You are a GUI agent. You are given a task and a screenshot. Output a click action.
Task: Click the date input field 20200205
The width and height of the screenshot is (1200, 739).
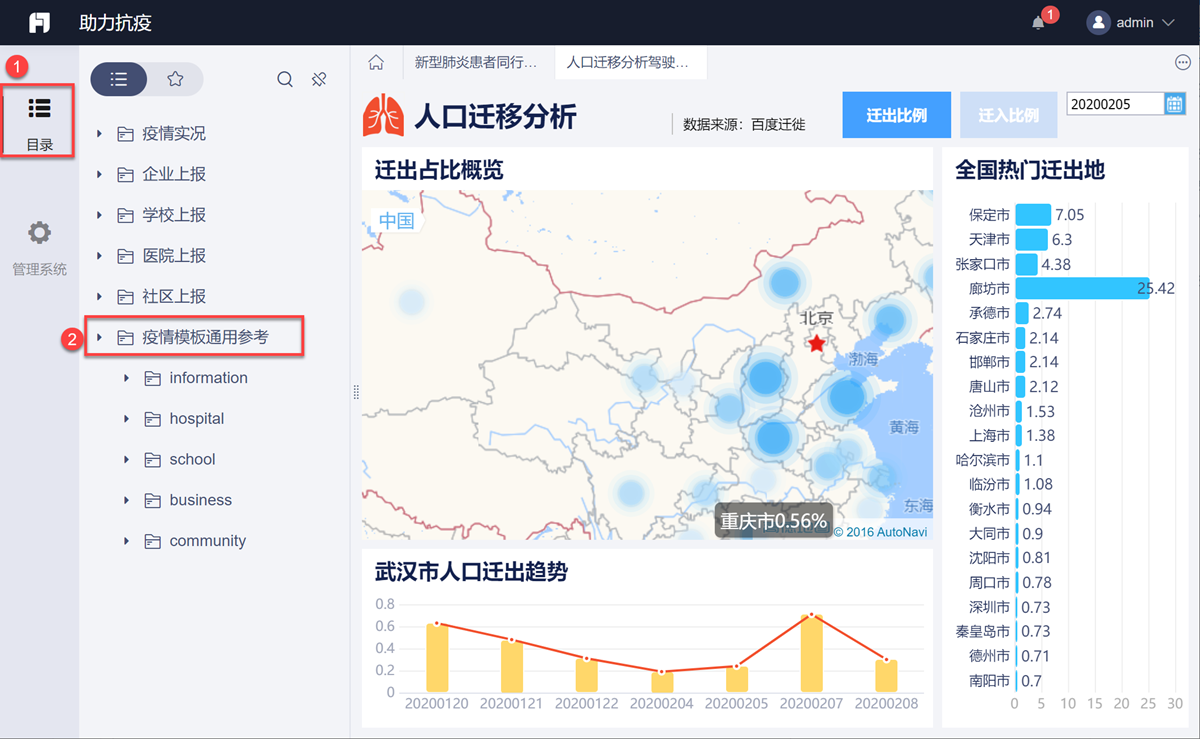coord(1114,104)
